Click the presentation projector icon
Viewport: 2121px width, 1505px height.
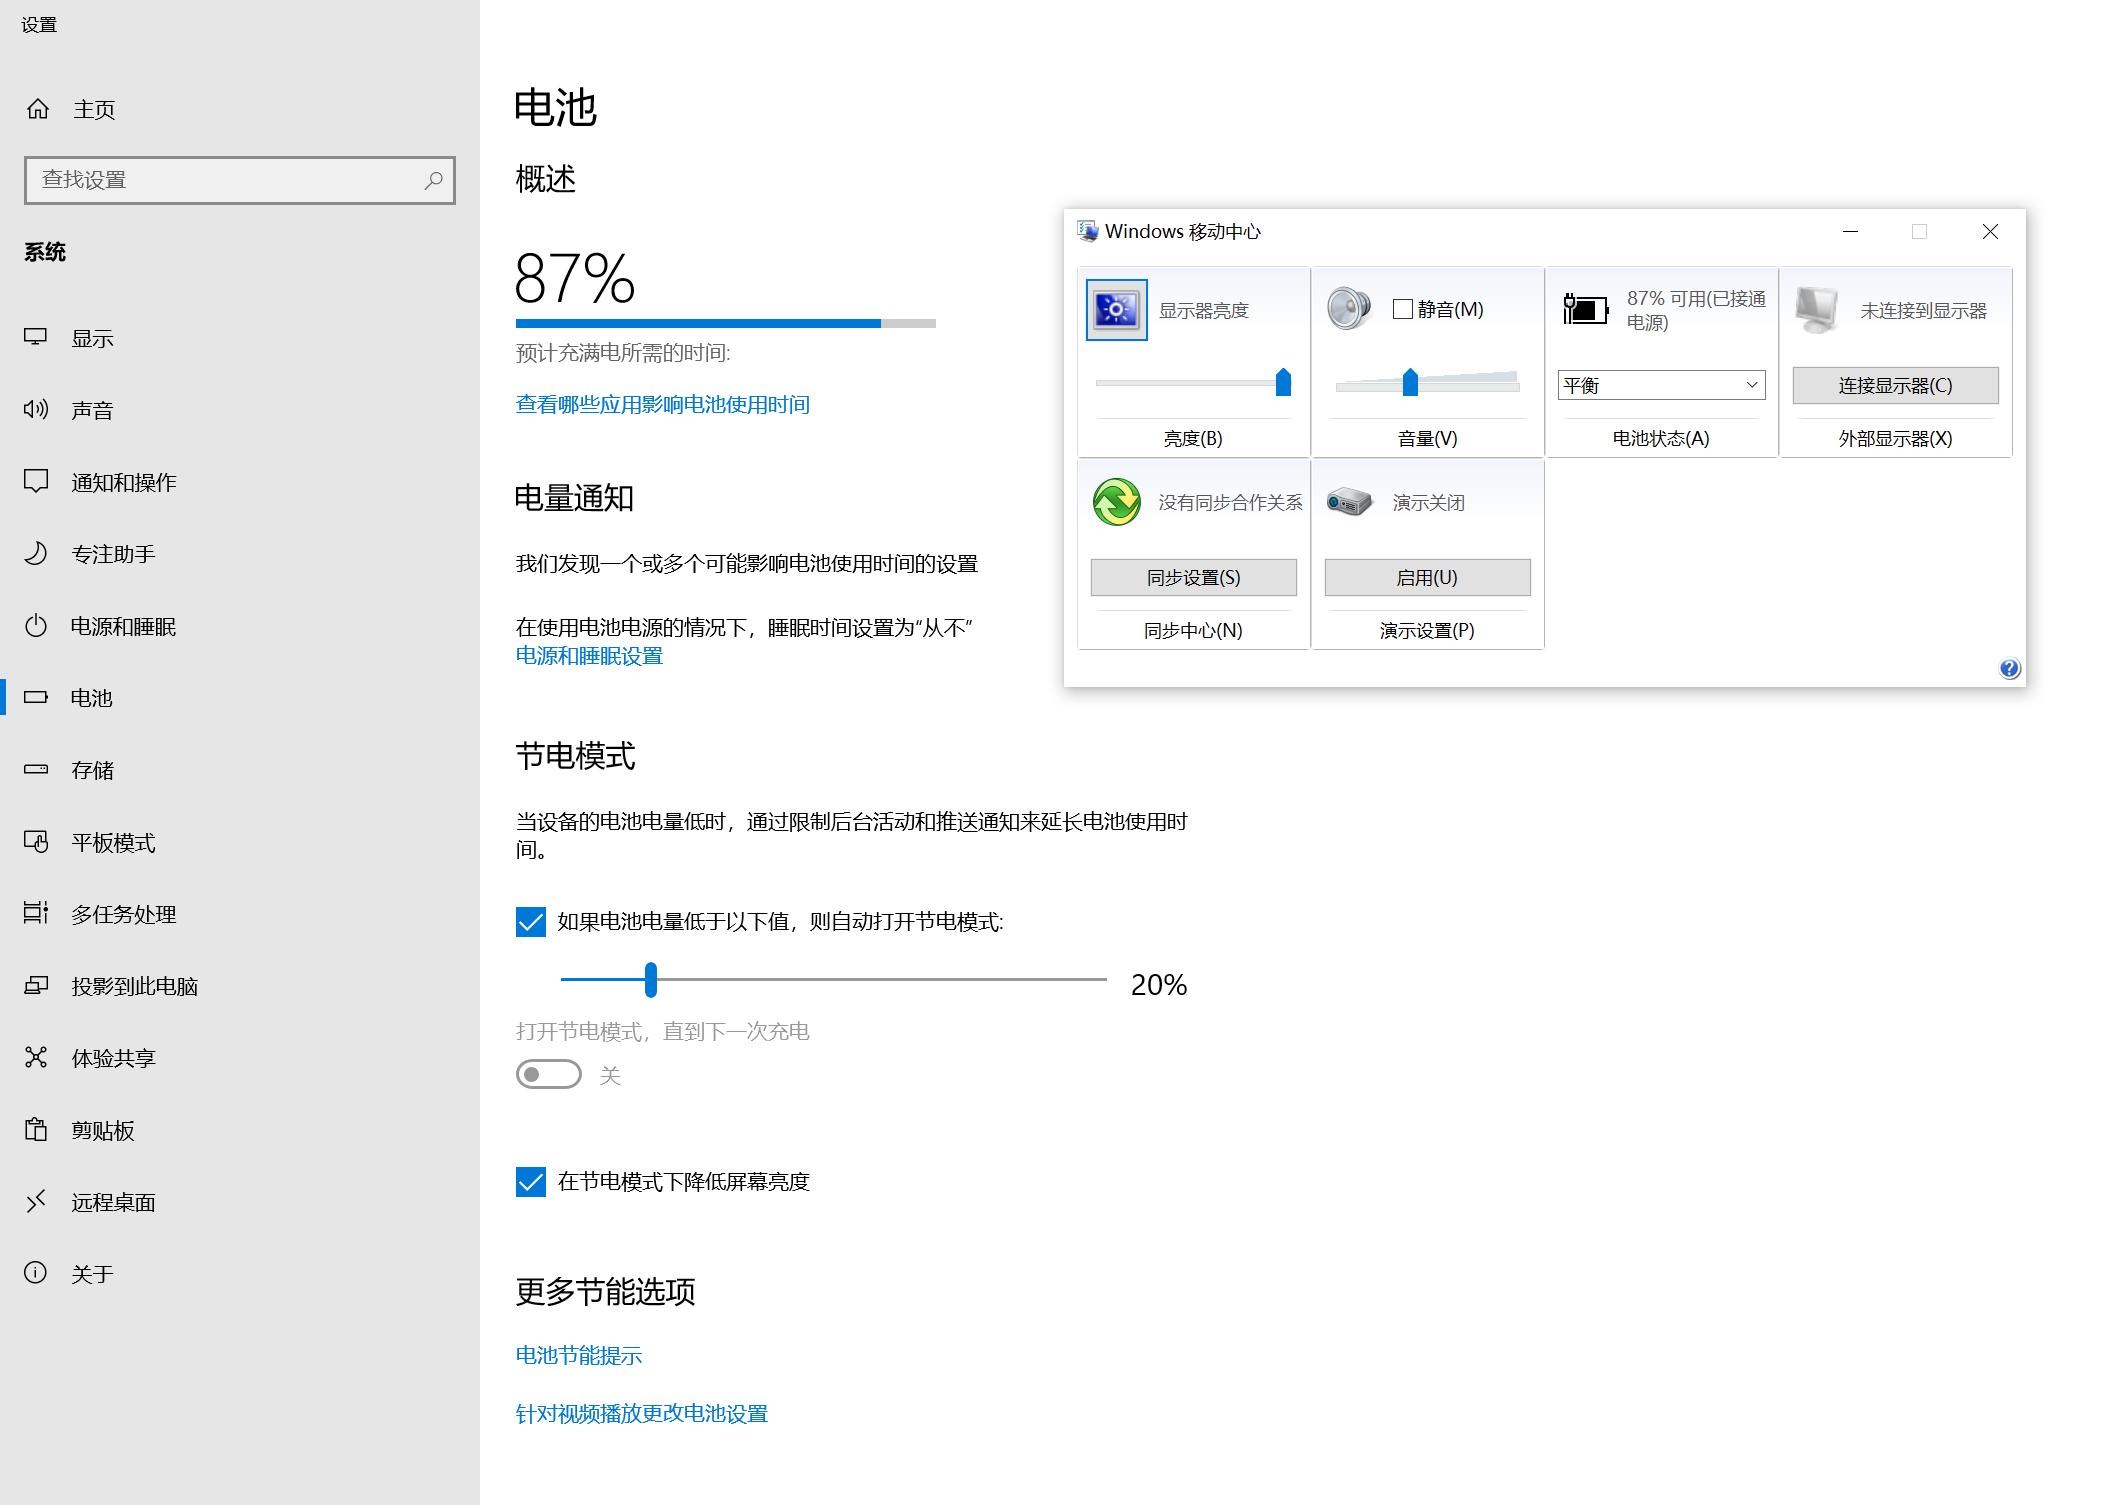point(1349,502)
